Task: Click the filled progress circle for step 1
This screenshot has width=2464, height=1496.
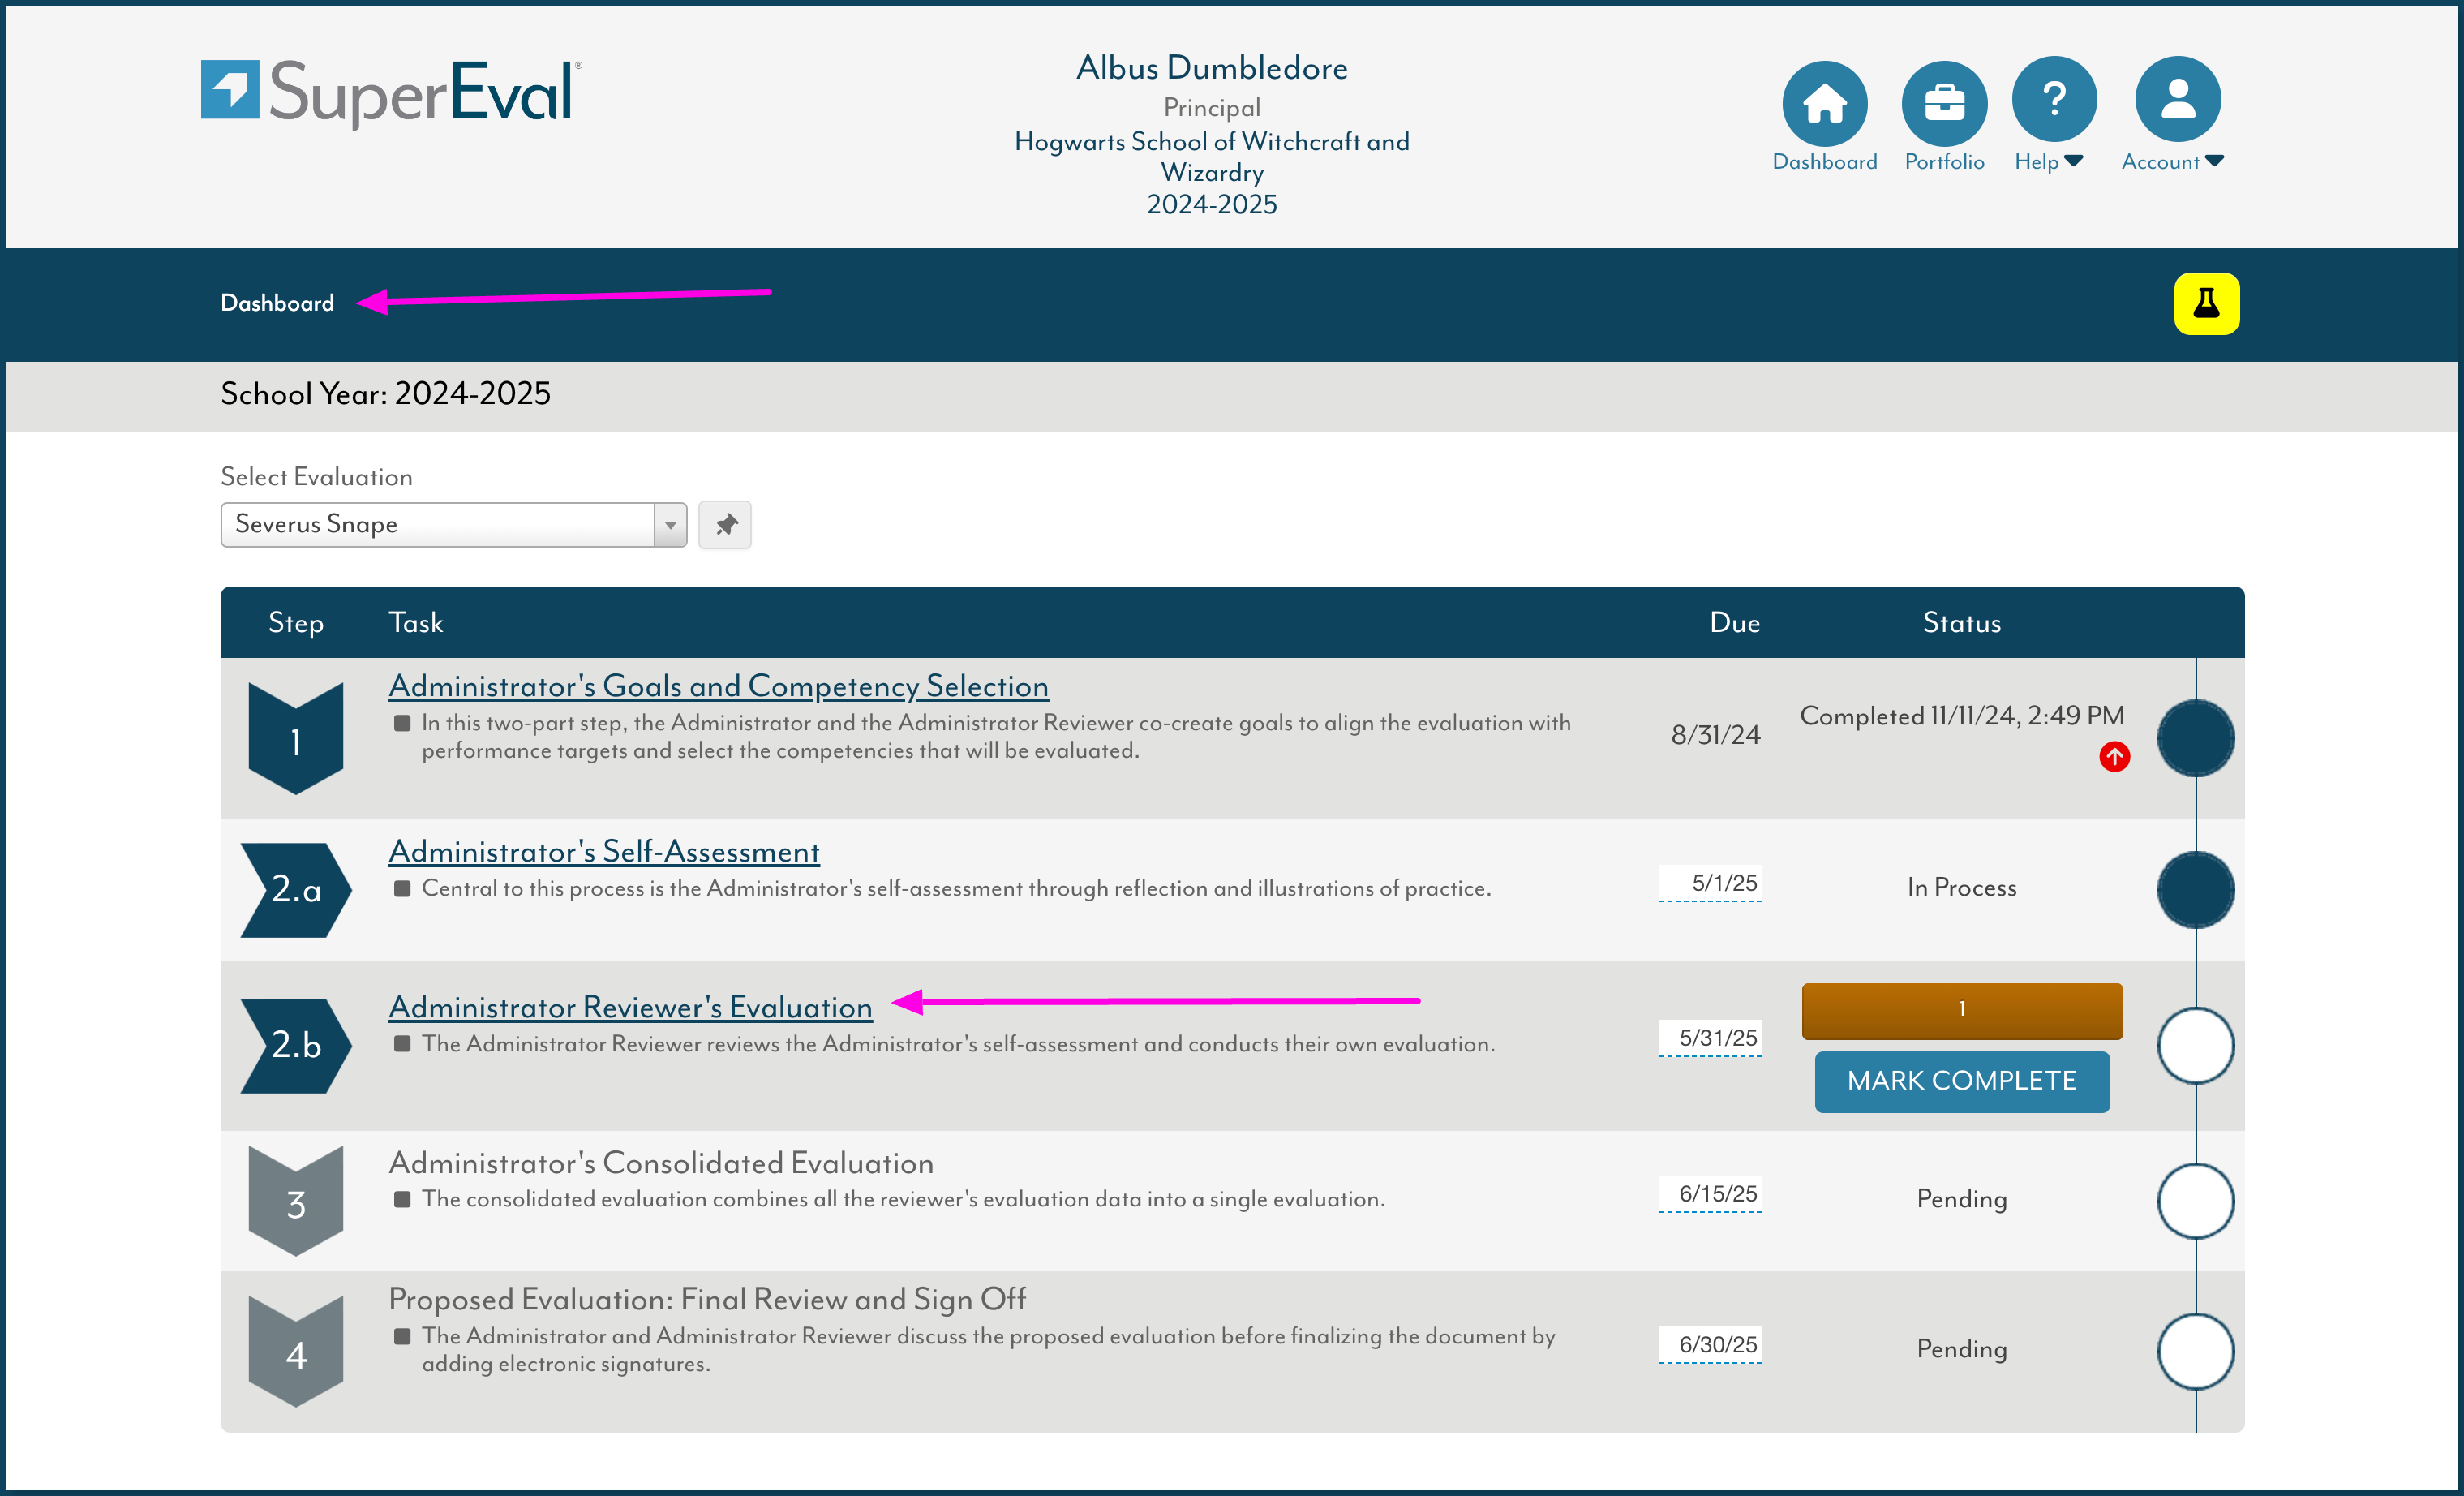Action: [2195, 738]
